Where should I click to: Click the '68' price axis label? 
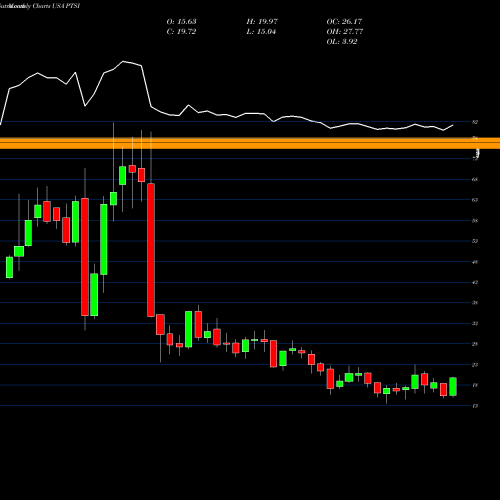(475, 179)
